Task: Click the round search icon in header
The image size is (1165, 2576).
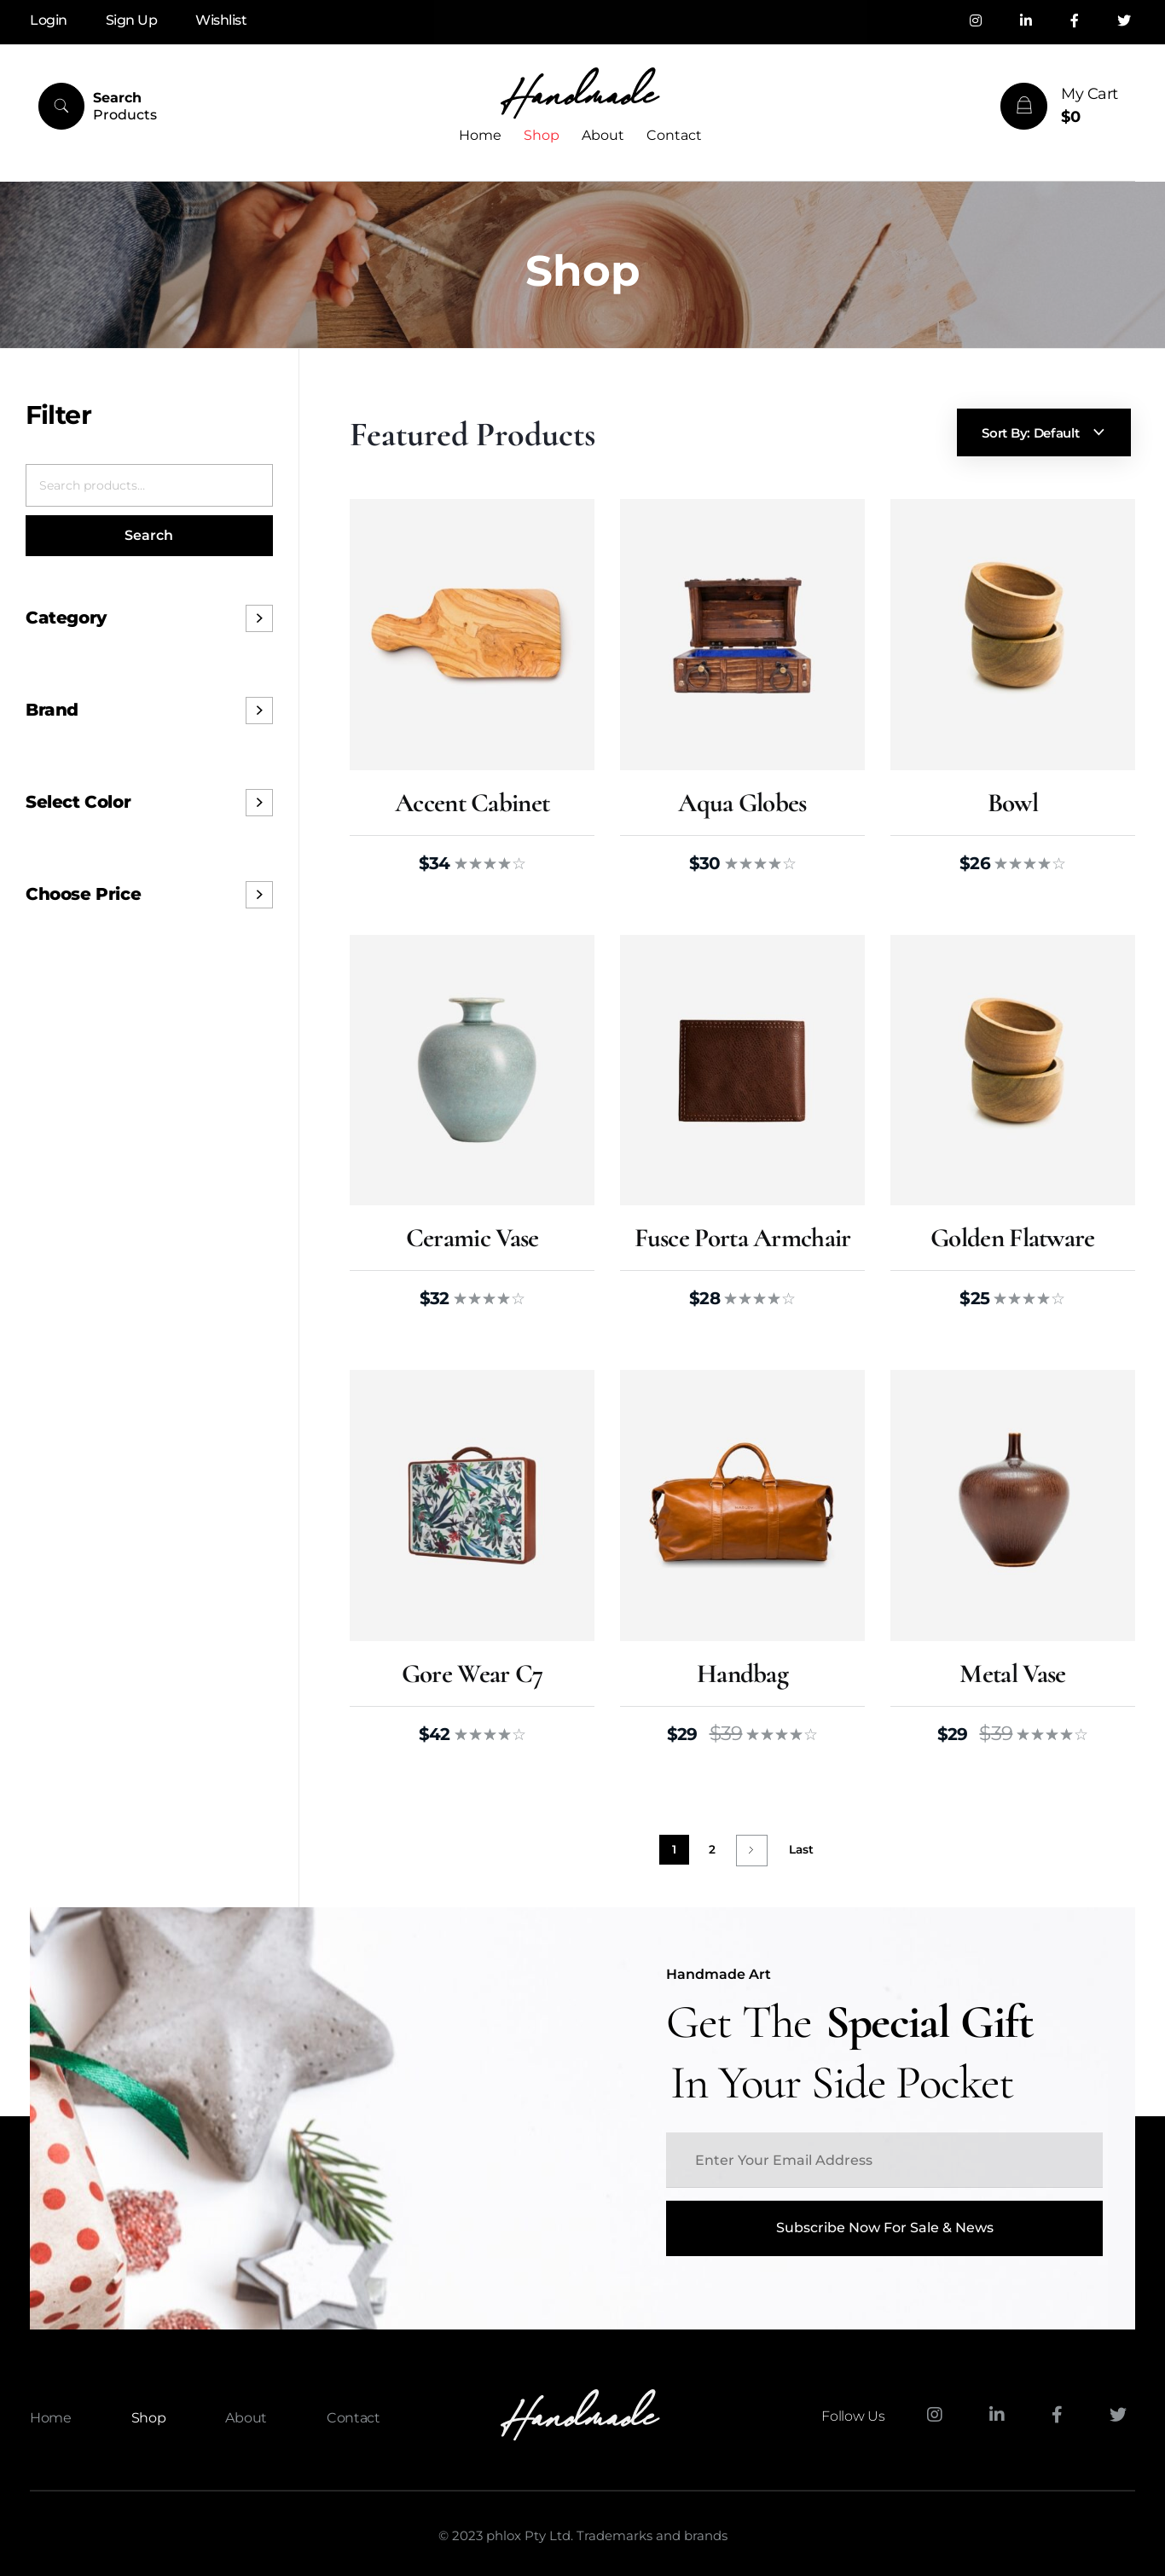Action: click(x=61, y=106)
